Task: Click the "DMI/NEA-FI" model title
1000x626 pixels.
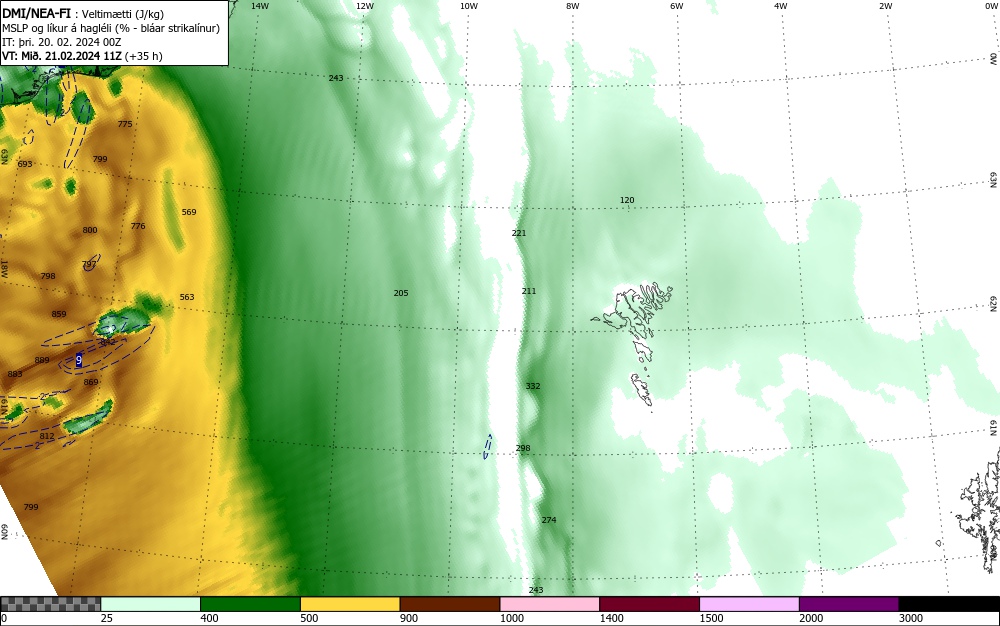Action: click(x=36, y=13)
